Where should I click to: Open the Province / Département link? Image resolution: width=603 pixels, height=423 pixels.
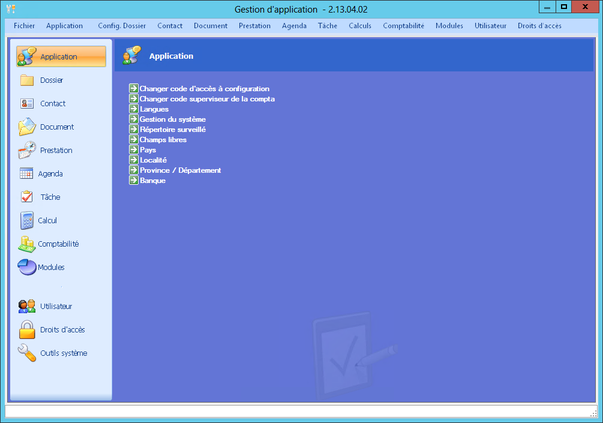tap(180, 170)
